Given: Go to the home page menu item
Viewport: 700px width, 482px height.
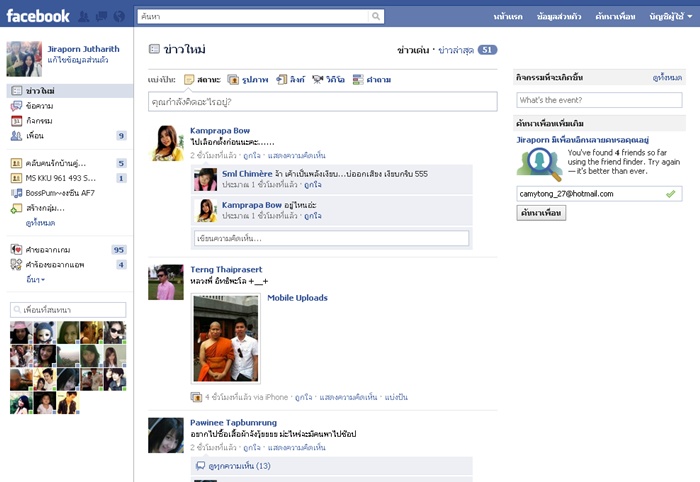Looking at the screenshot, I should [x=508, y=17].
